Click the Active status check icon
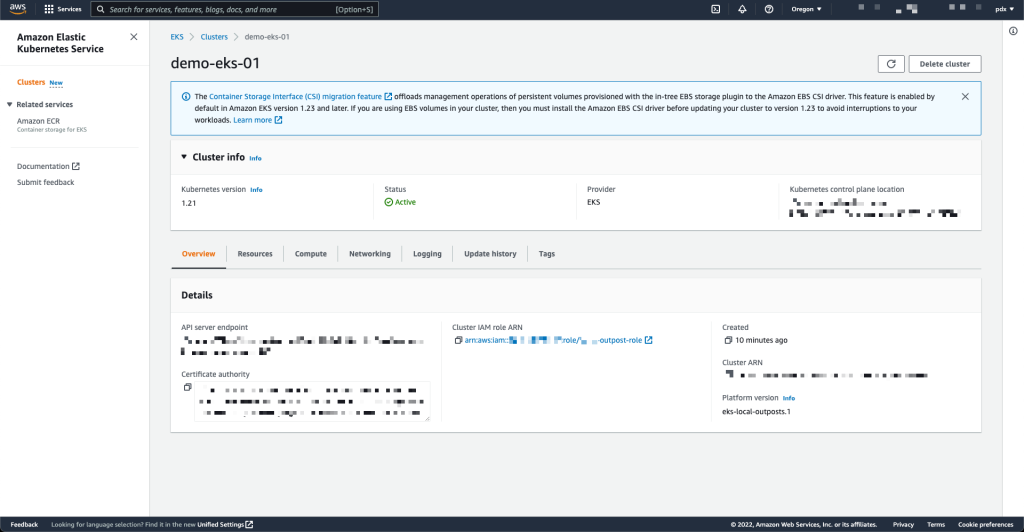1024x532 pixels. click(389, 202)
